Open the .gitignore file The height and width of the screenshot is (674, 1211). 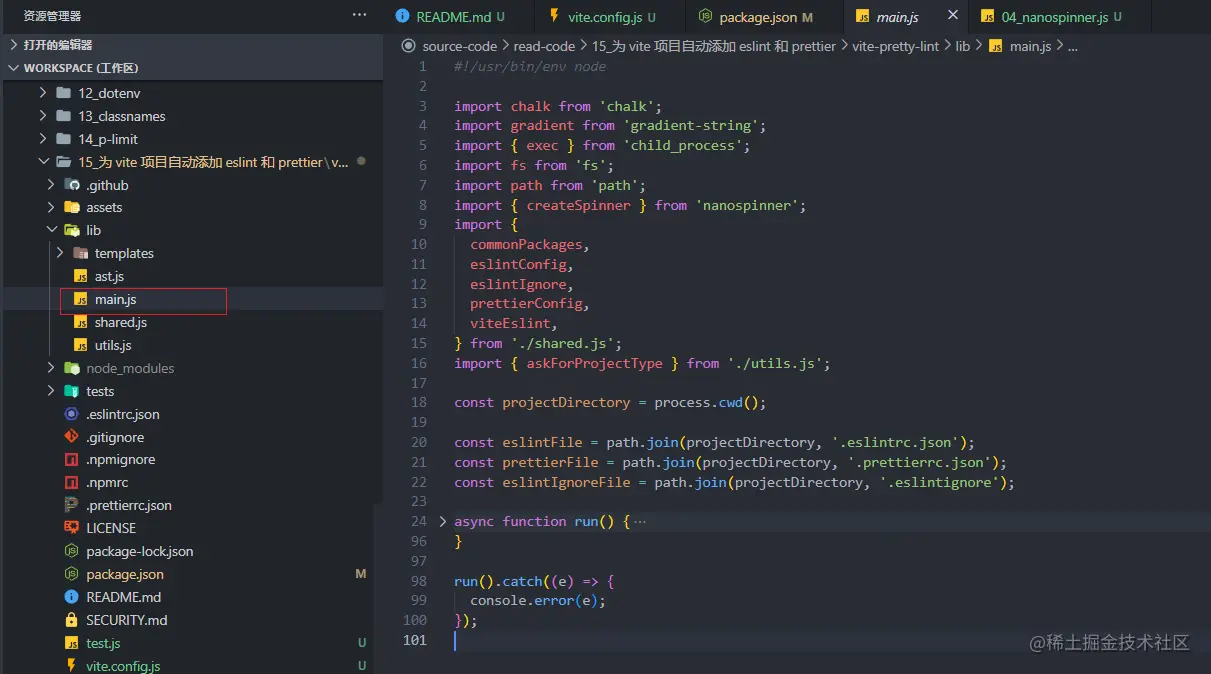coord(115,437)
